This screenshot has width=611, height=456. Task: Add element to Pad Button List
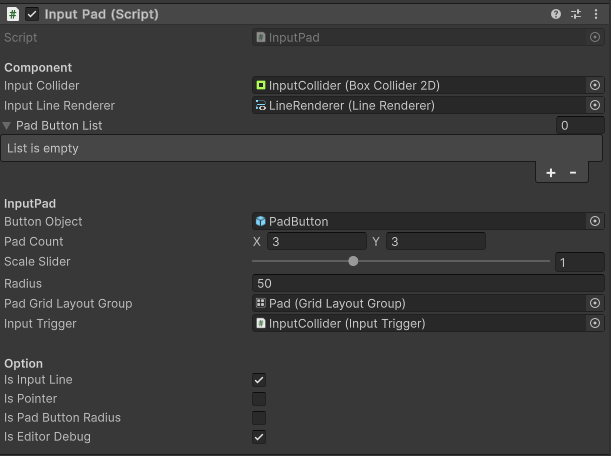551,173
